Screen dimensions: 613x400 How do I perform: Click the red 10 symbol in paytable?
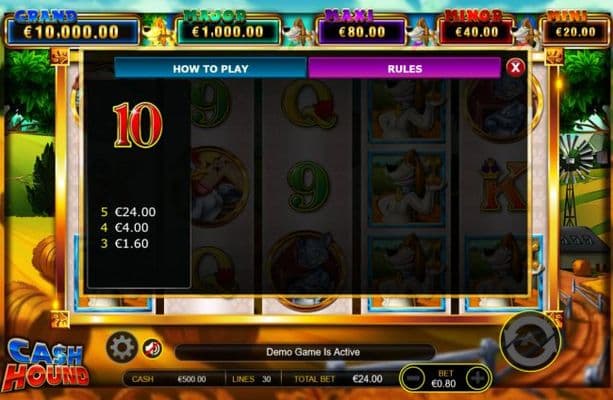[x=138, y=125]
